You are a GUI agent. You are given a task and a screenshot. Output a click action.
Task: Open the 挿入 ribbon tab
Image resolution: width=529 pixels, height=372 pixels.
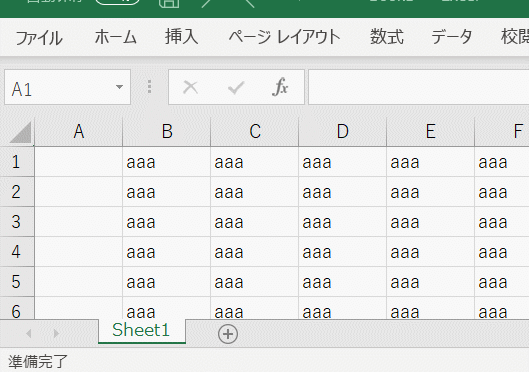182,37
